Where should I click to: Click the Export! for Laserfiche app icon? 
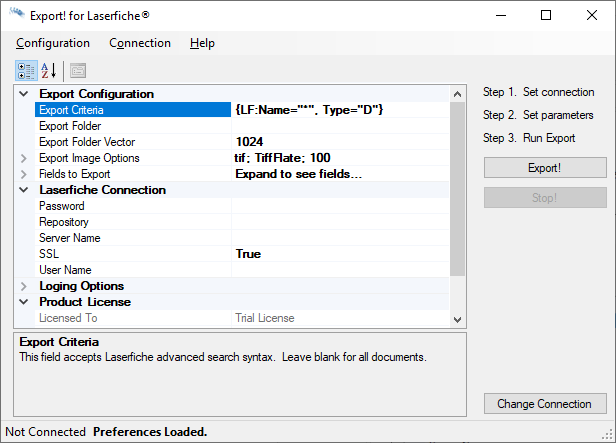(x=17, y=14)
